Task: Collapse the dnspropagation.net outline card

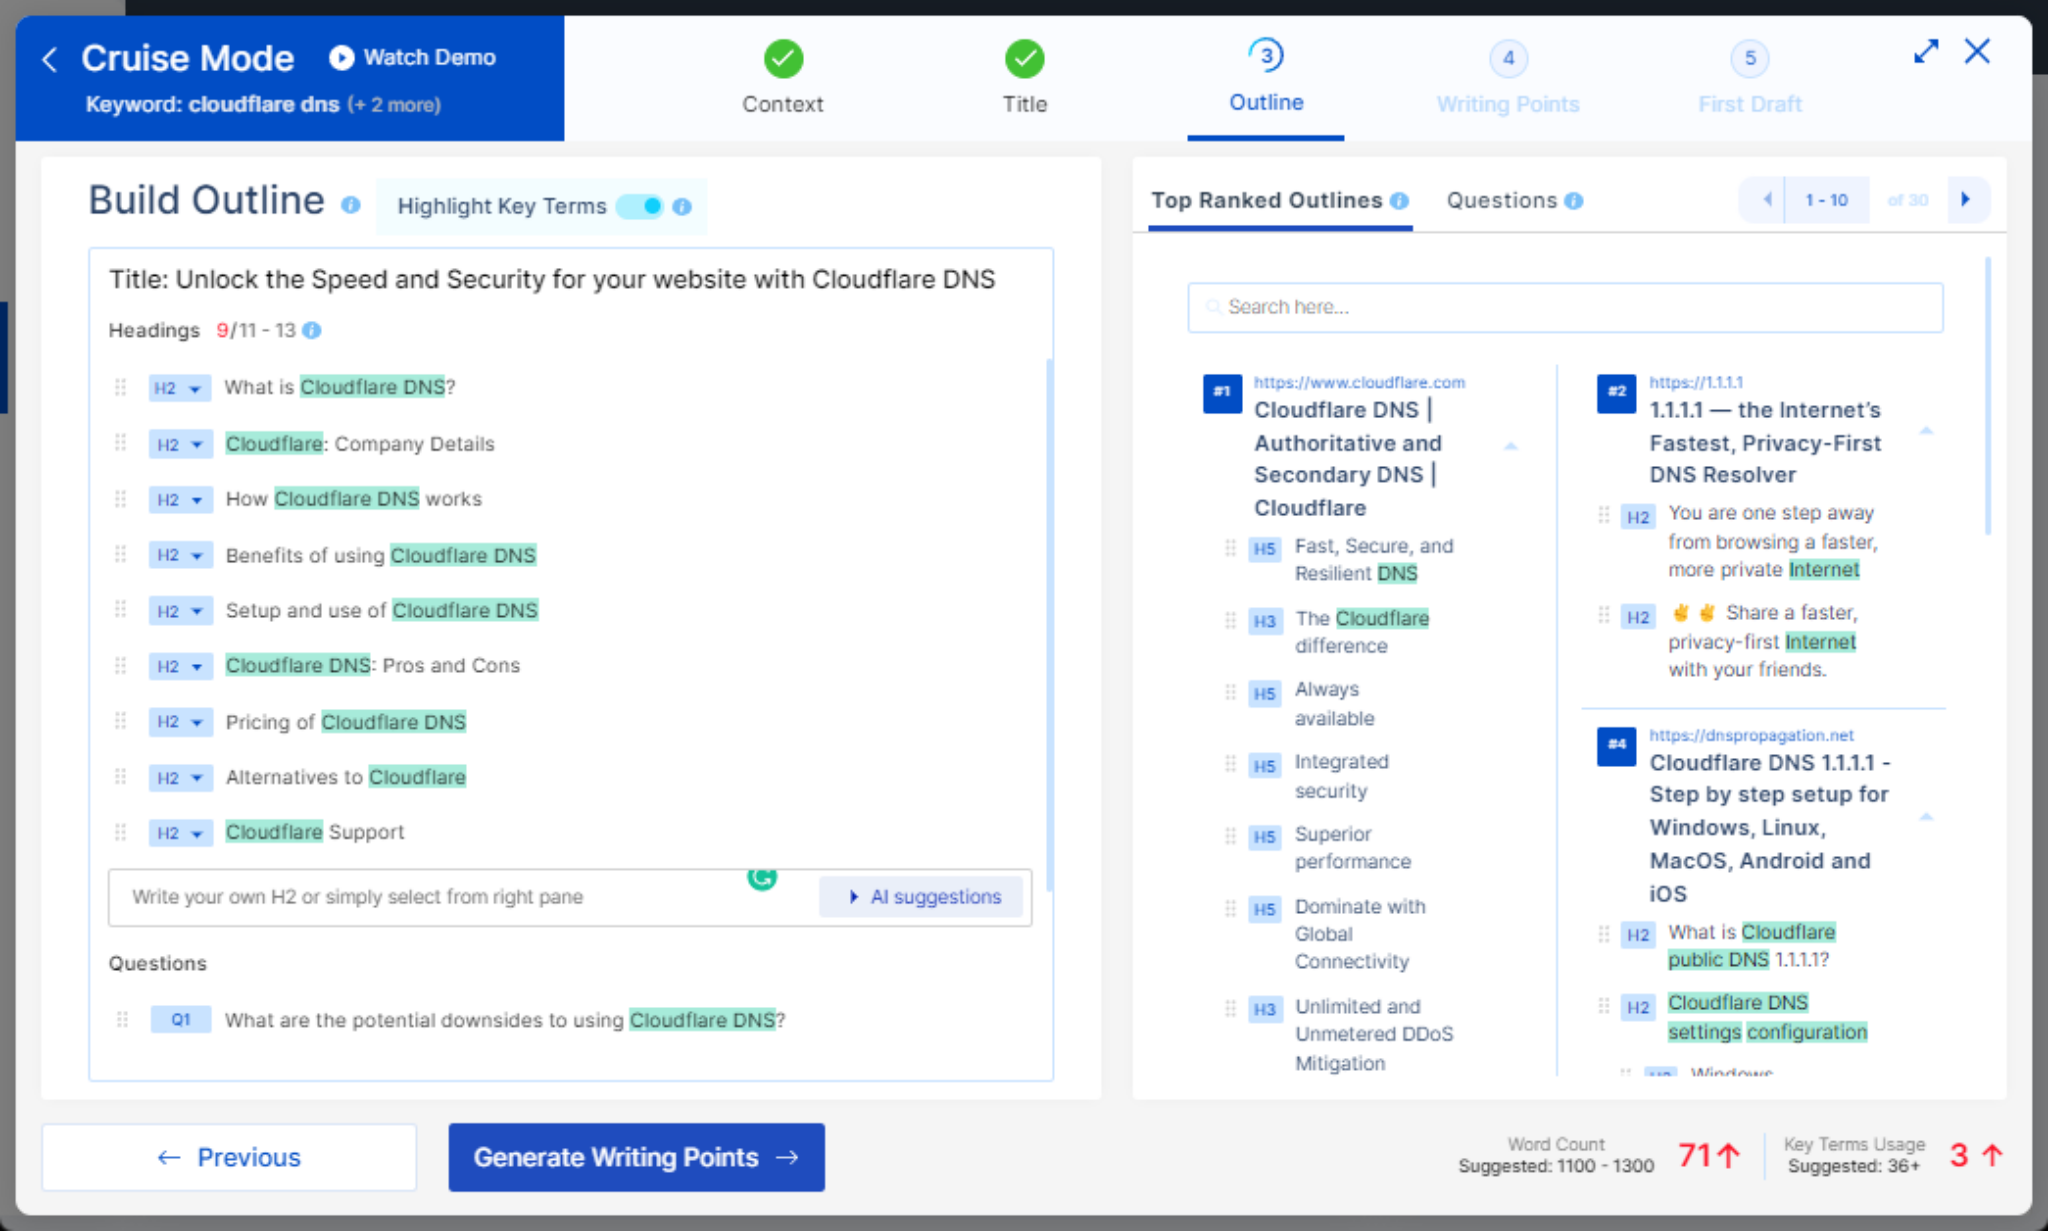Action: pyautogui.click(x=1926, y=817)
